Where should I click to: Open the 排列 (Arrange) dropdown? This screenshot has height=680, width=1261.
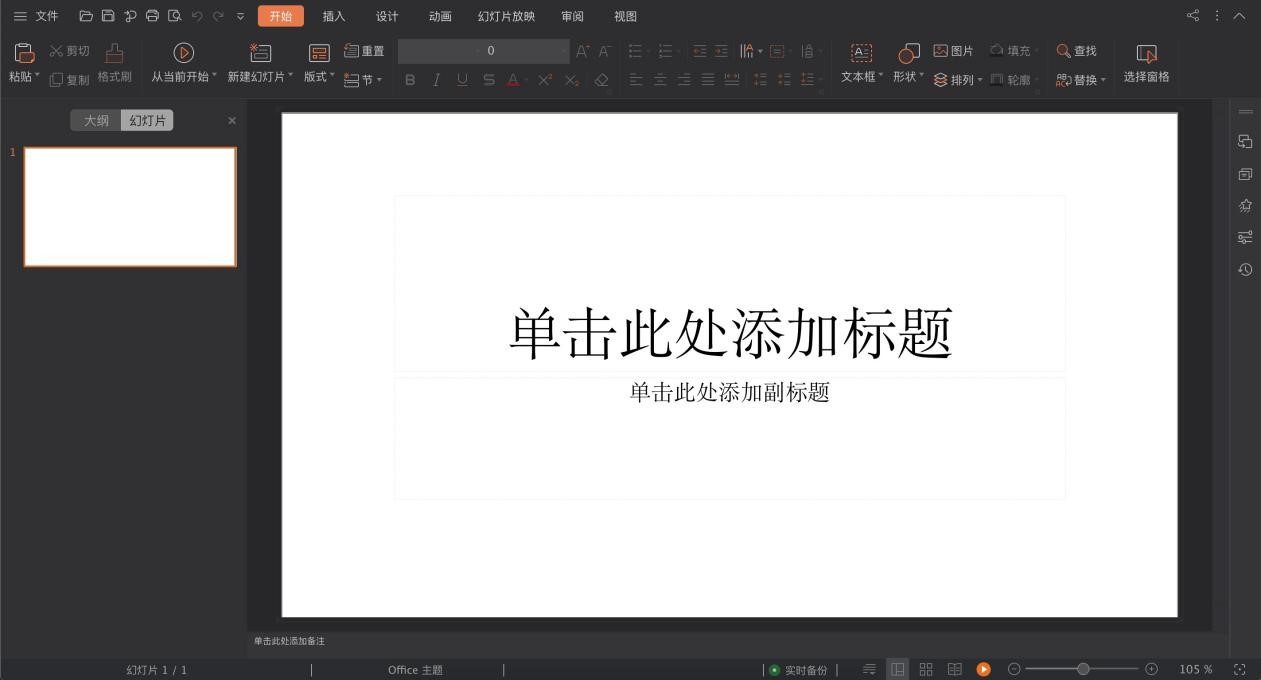click(960, 79)
